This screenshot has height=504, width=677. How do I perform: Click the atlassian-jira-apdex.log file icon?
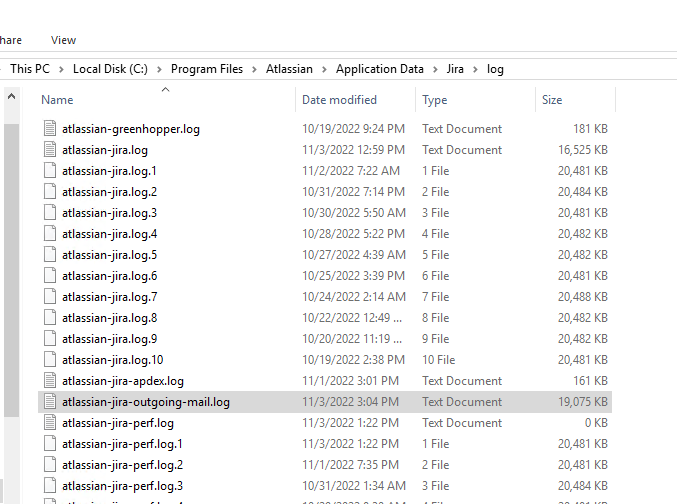click(x=50, y=380)
